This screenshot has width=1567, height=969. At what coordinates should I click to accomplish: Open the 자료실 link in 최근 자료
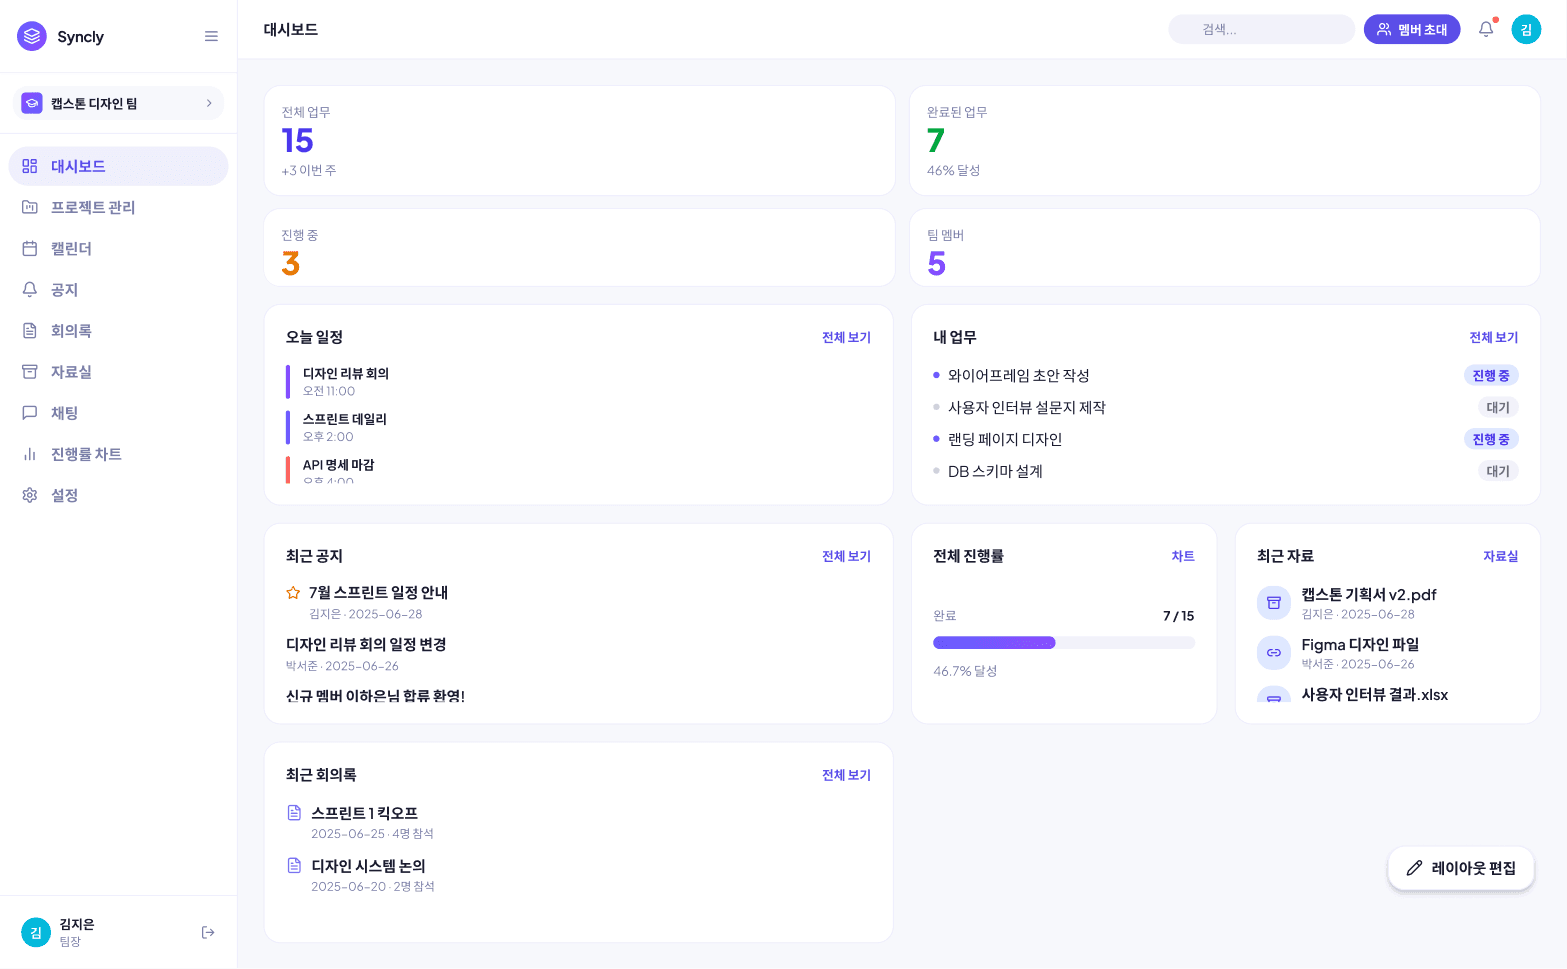(1500, 556)
